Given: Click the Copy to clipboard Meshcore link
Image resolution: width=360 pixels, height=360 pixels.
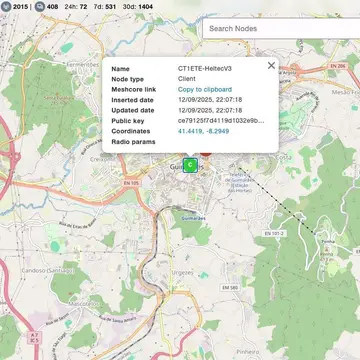Looking at the screenshot, I should pyautogui.click(x=205, y=89).
